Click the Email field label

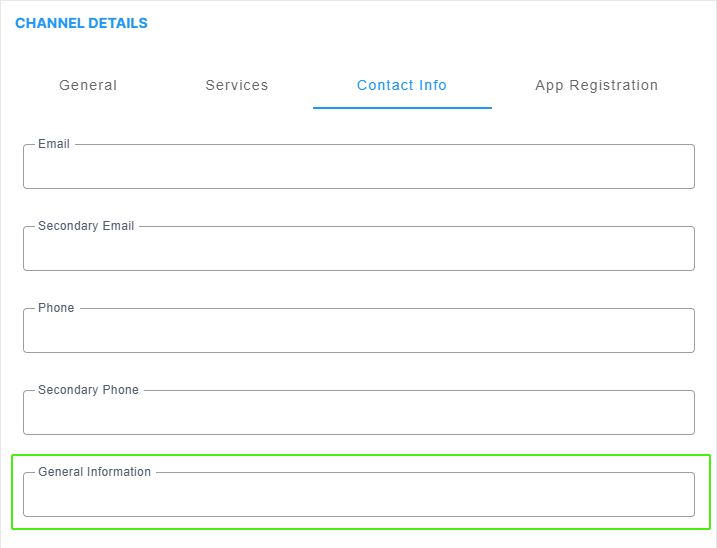(54, 144)
